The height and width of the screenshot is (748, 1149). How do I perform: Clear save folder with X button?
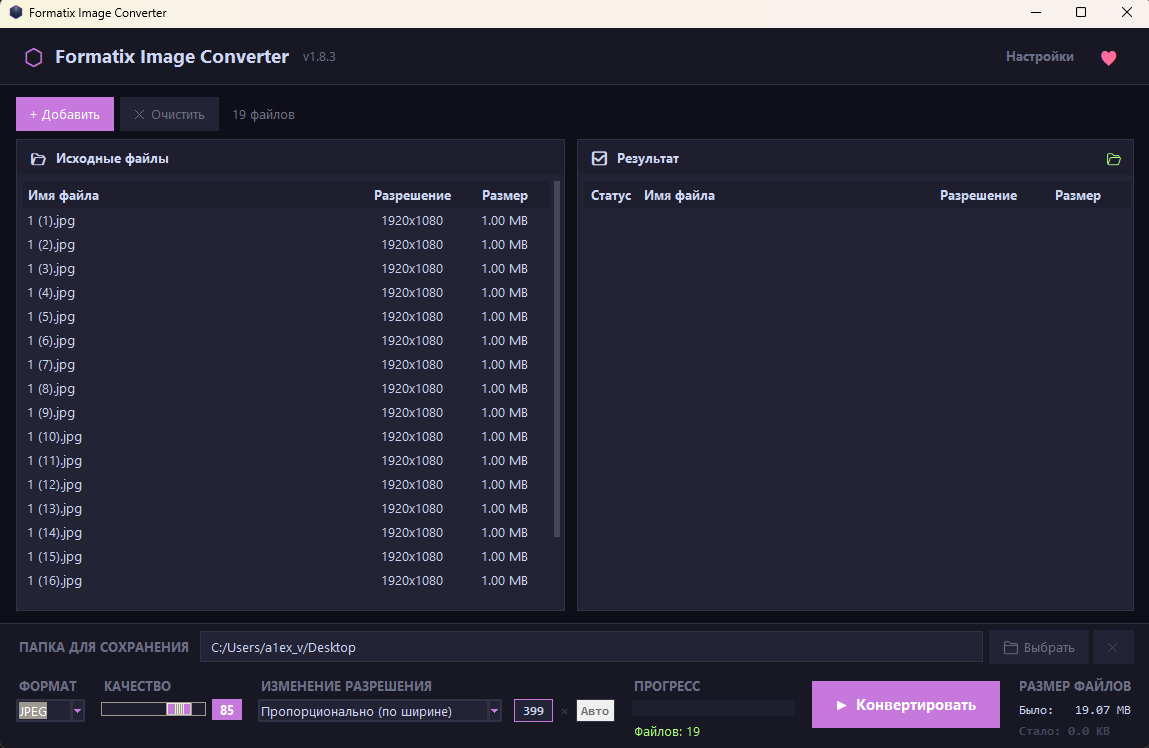point(1112,648)
